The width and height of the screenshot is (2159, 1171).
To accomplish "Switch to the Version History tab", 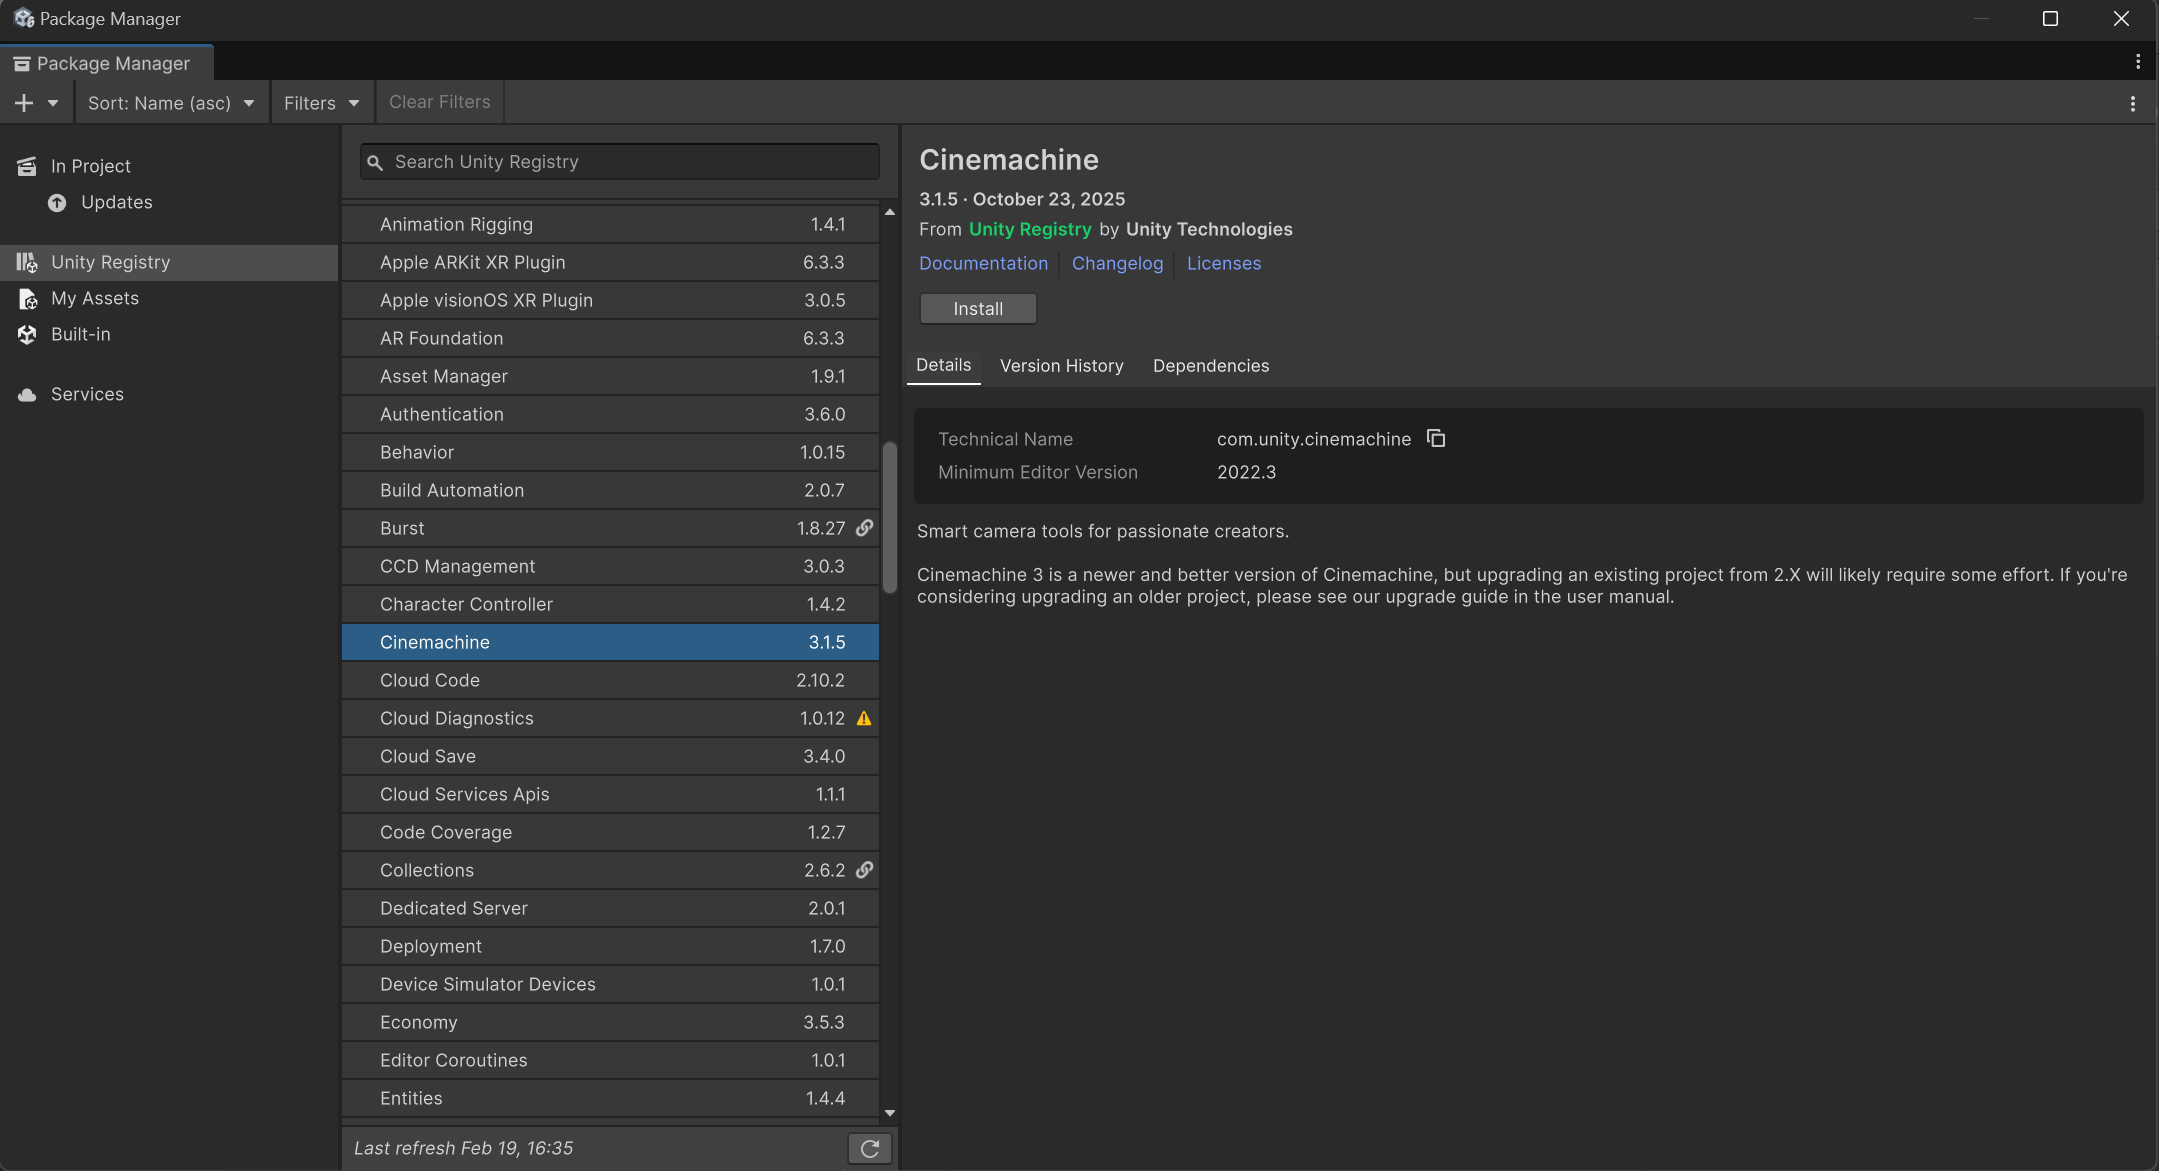I will click(x=1061, y=366).
